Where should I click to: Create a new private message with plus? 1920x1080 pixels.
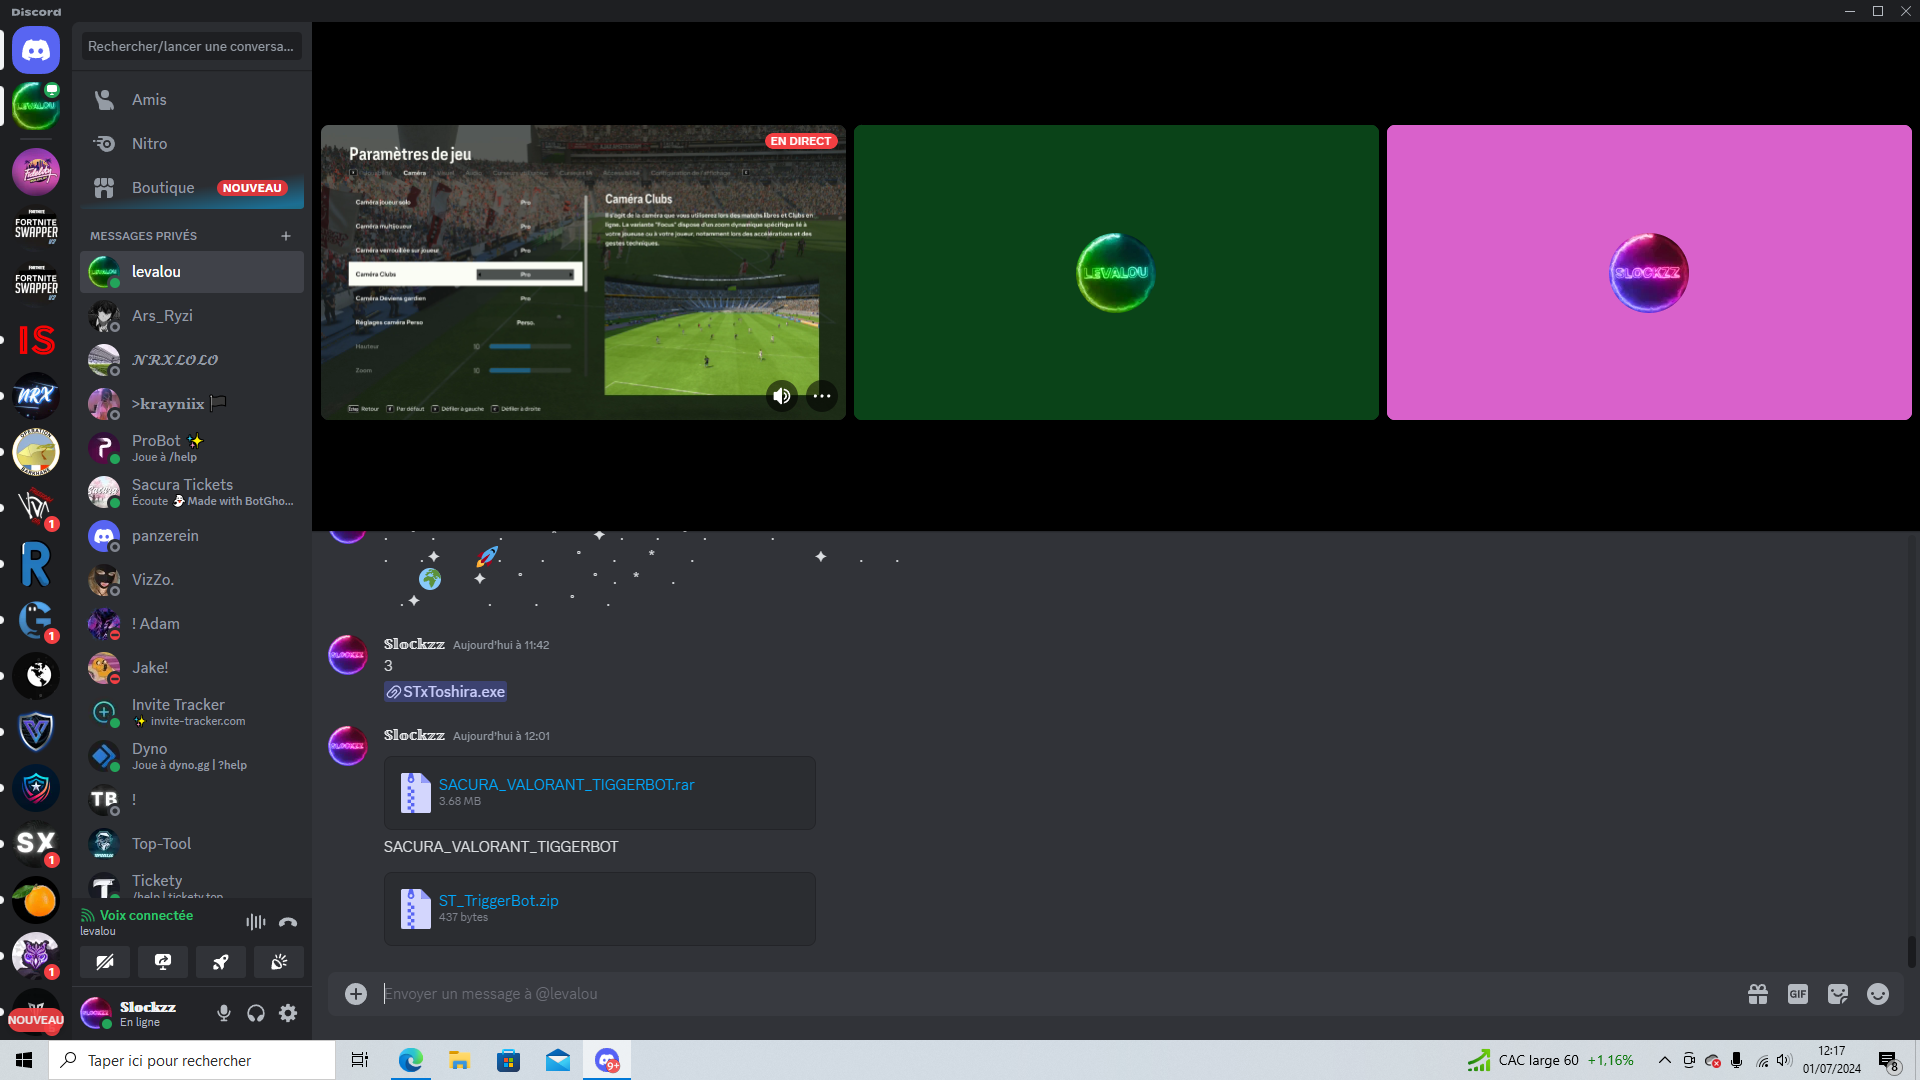pos(286,236)
